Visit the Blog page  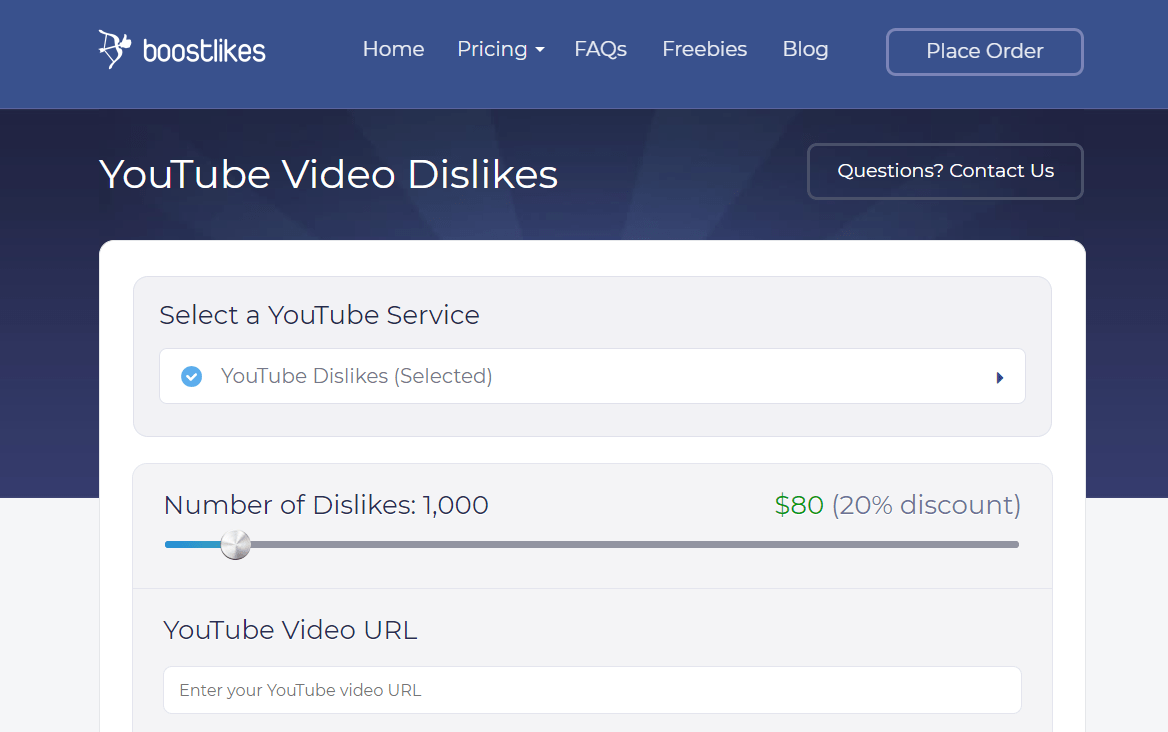805,49
